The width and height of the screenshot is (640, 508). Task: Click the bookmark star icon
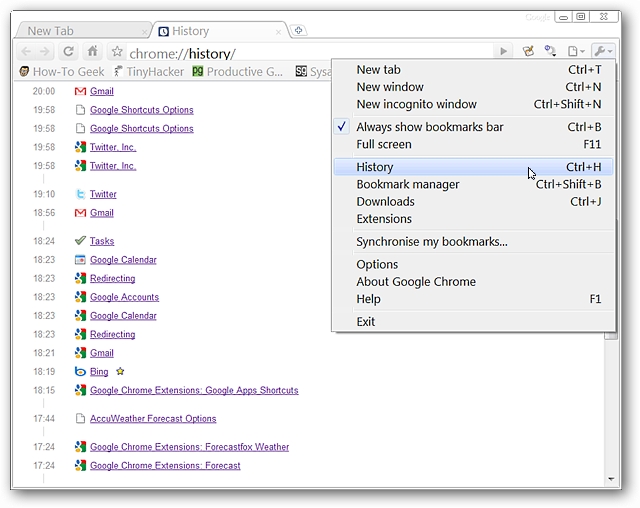pyautogui.click(x=117, y=52)
